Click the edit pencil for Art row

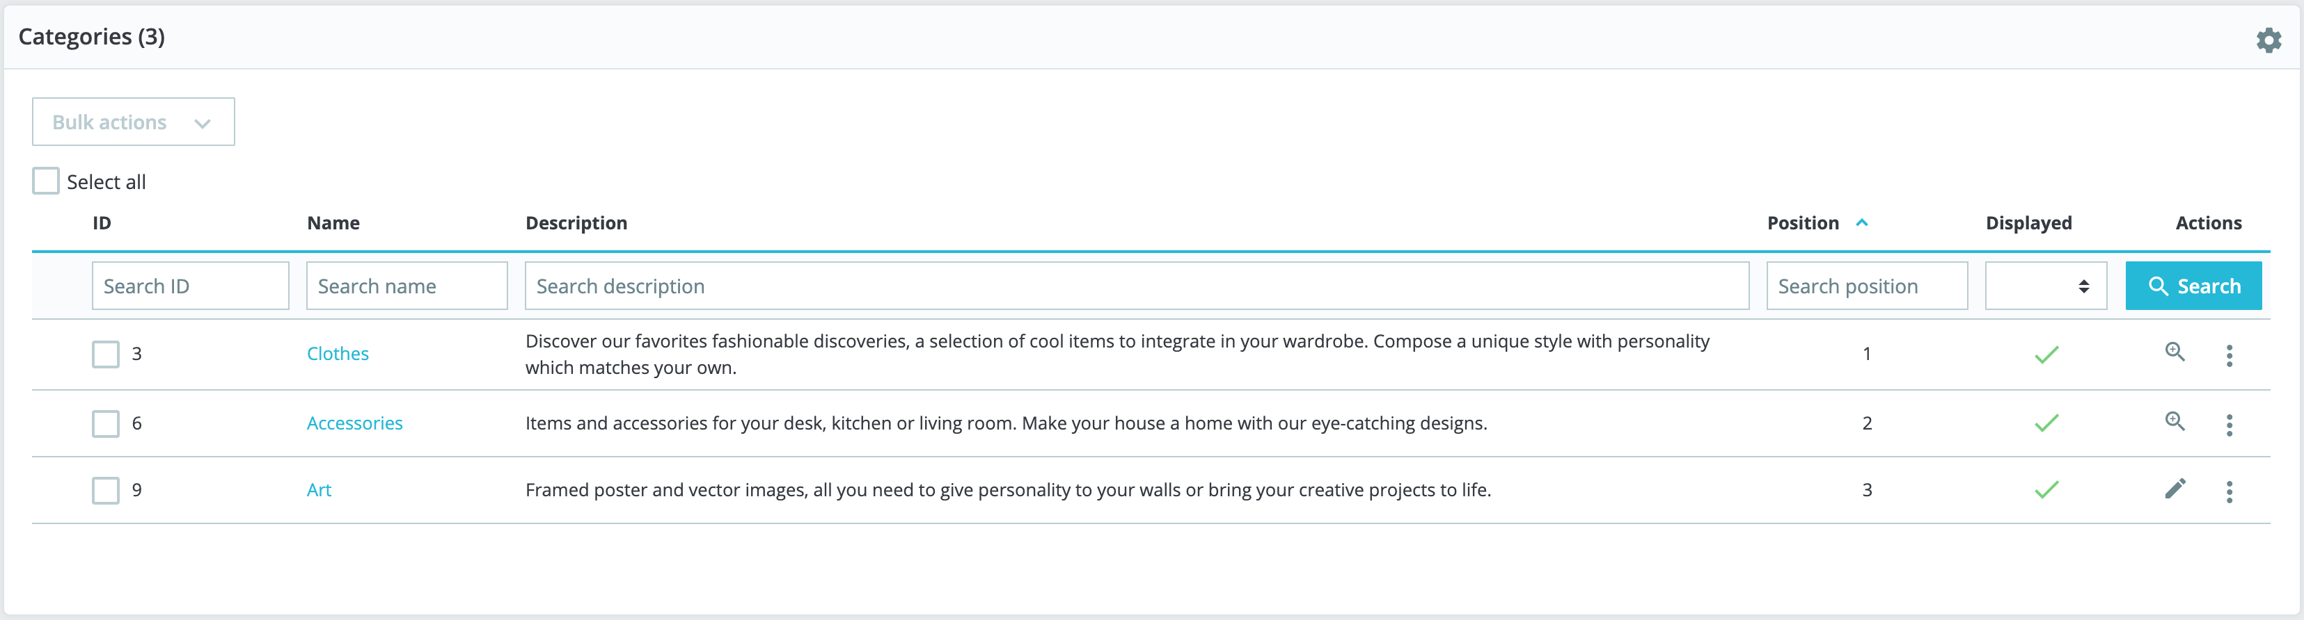[x=2174, y=489]
